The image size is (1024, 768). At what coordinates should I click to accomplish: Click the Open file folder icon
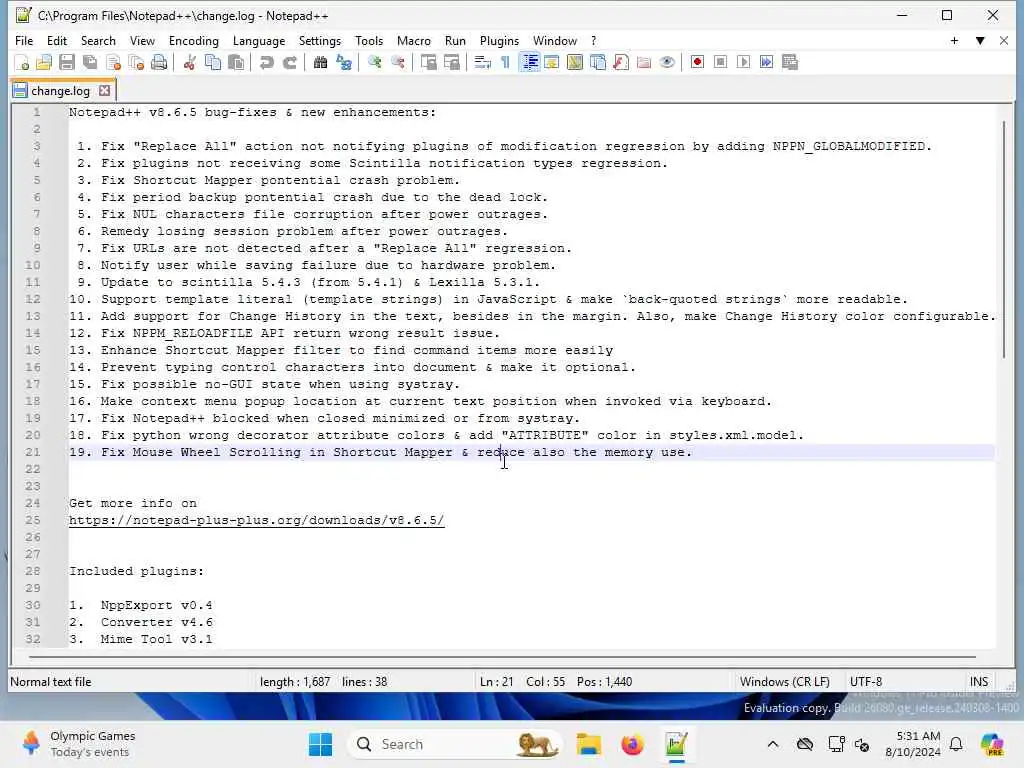(44, 63)
